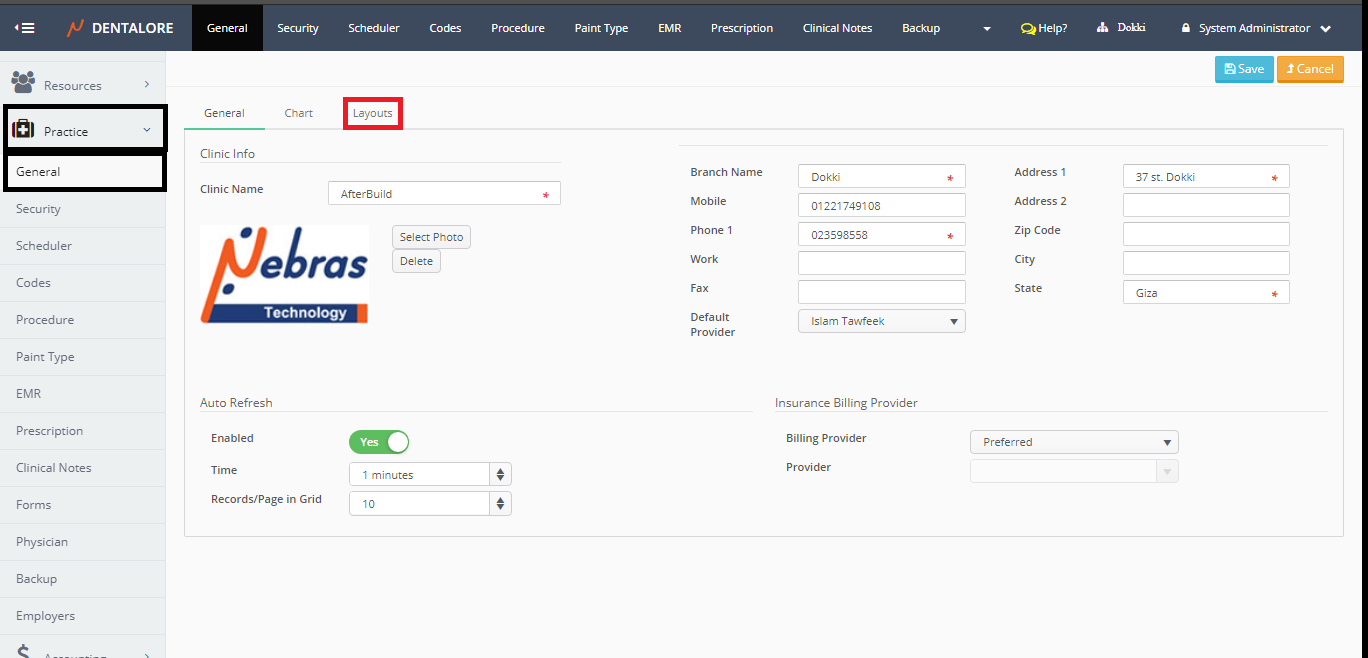This screenshot has height=658, width=1368.
Task: Switch to the Layouts tab
Action: (372, 113)
